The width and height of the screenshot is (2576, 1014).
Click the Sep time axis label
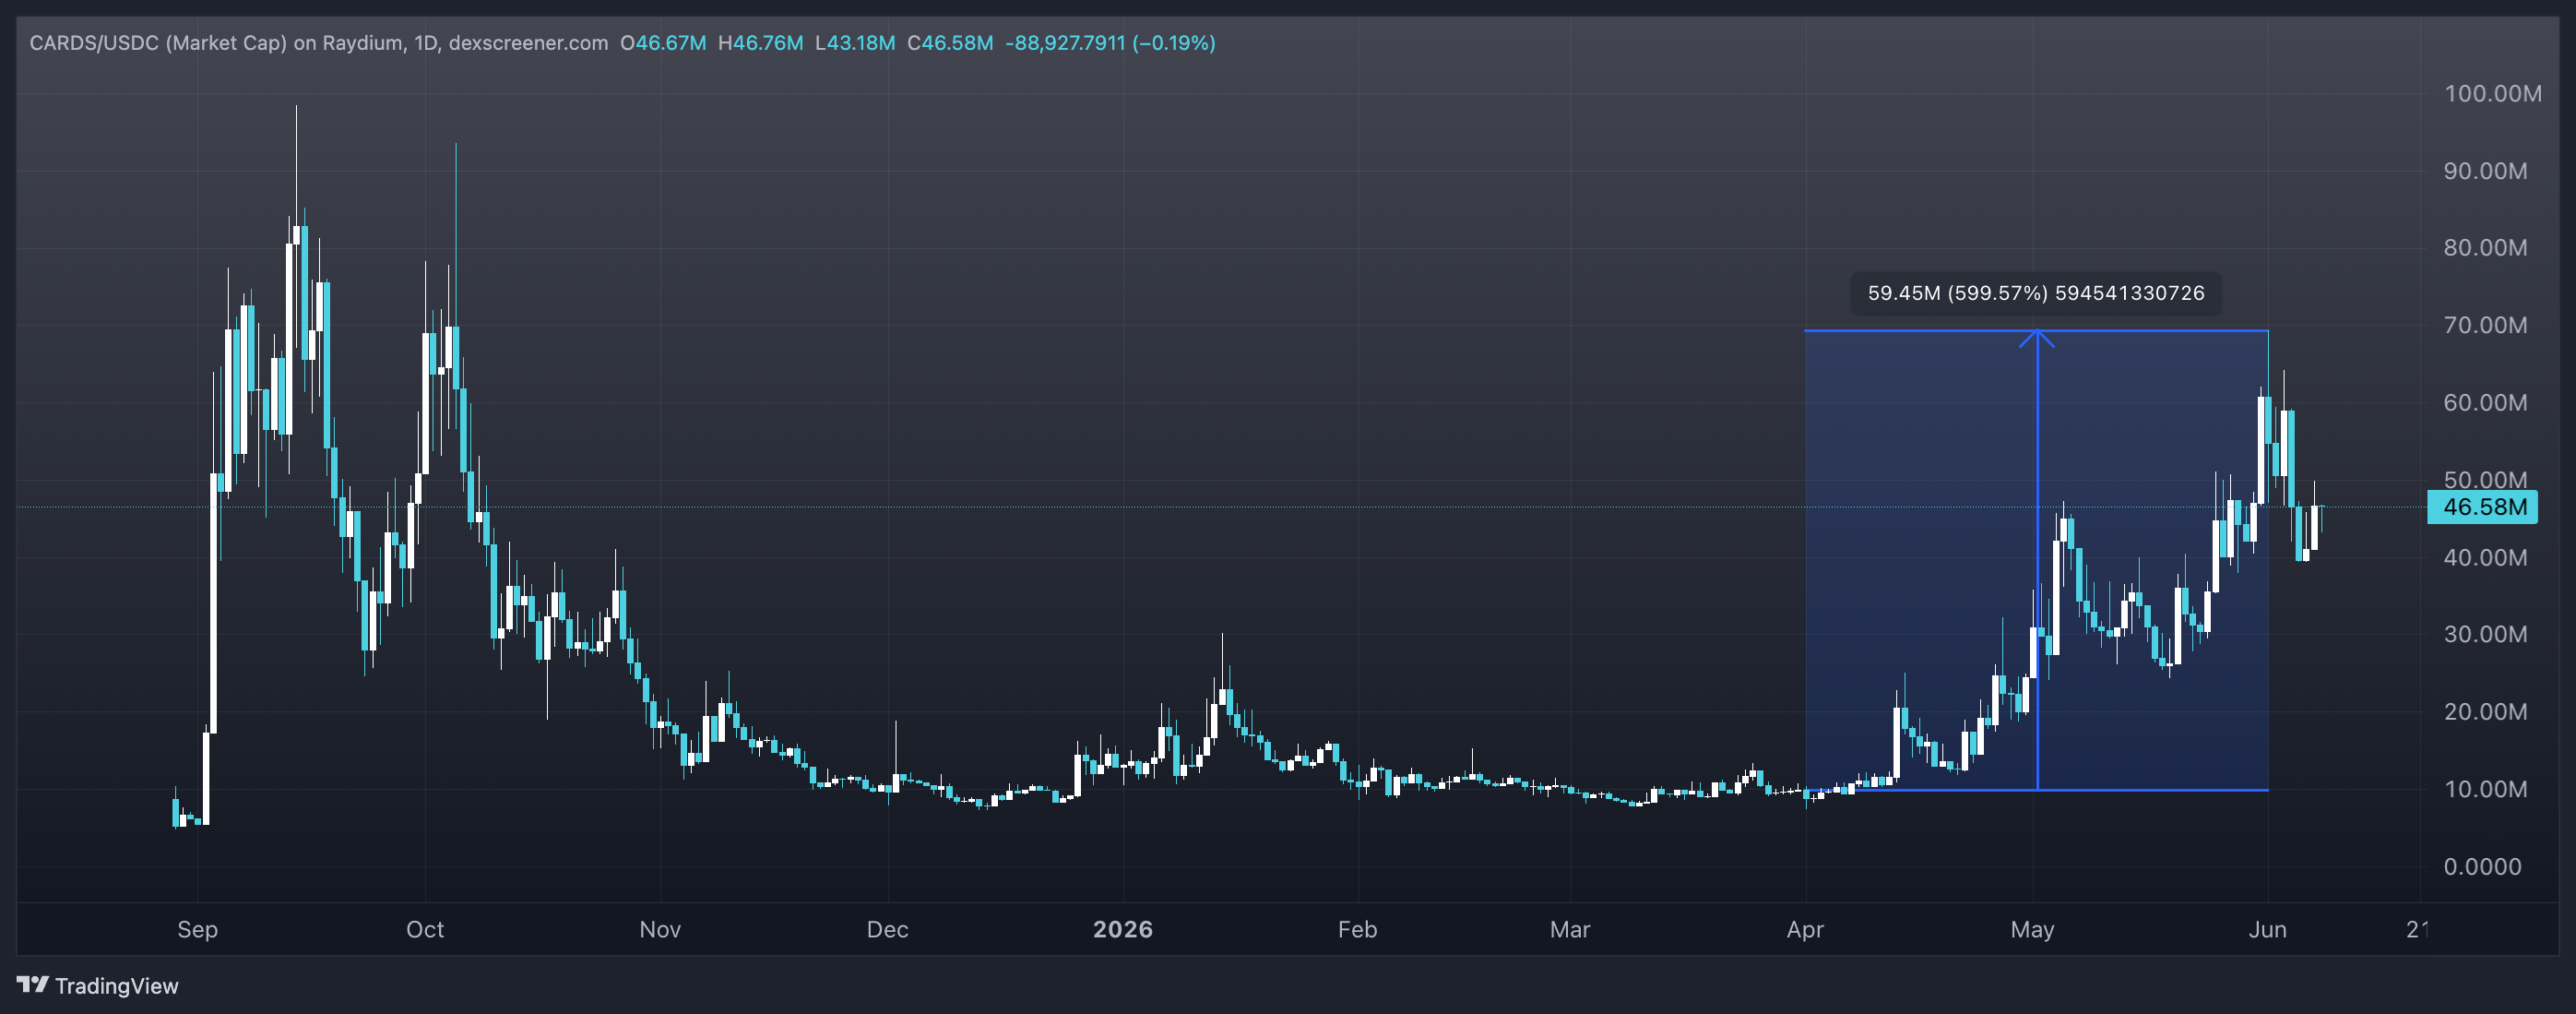coord(197,930)
